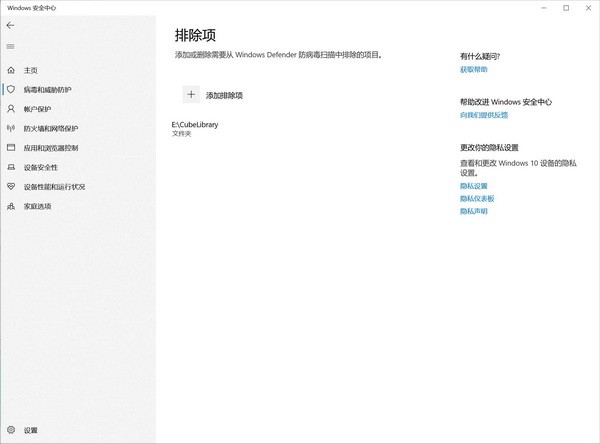
Task: Open 应用和浏览器控制 sidebar item
Action: click(x=51, y=148)
